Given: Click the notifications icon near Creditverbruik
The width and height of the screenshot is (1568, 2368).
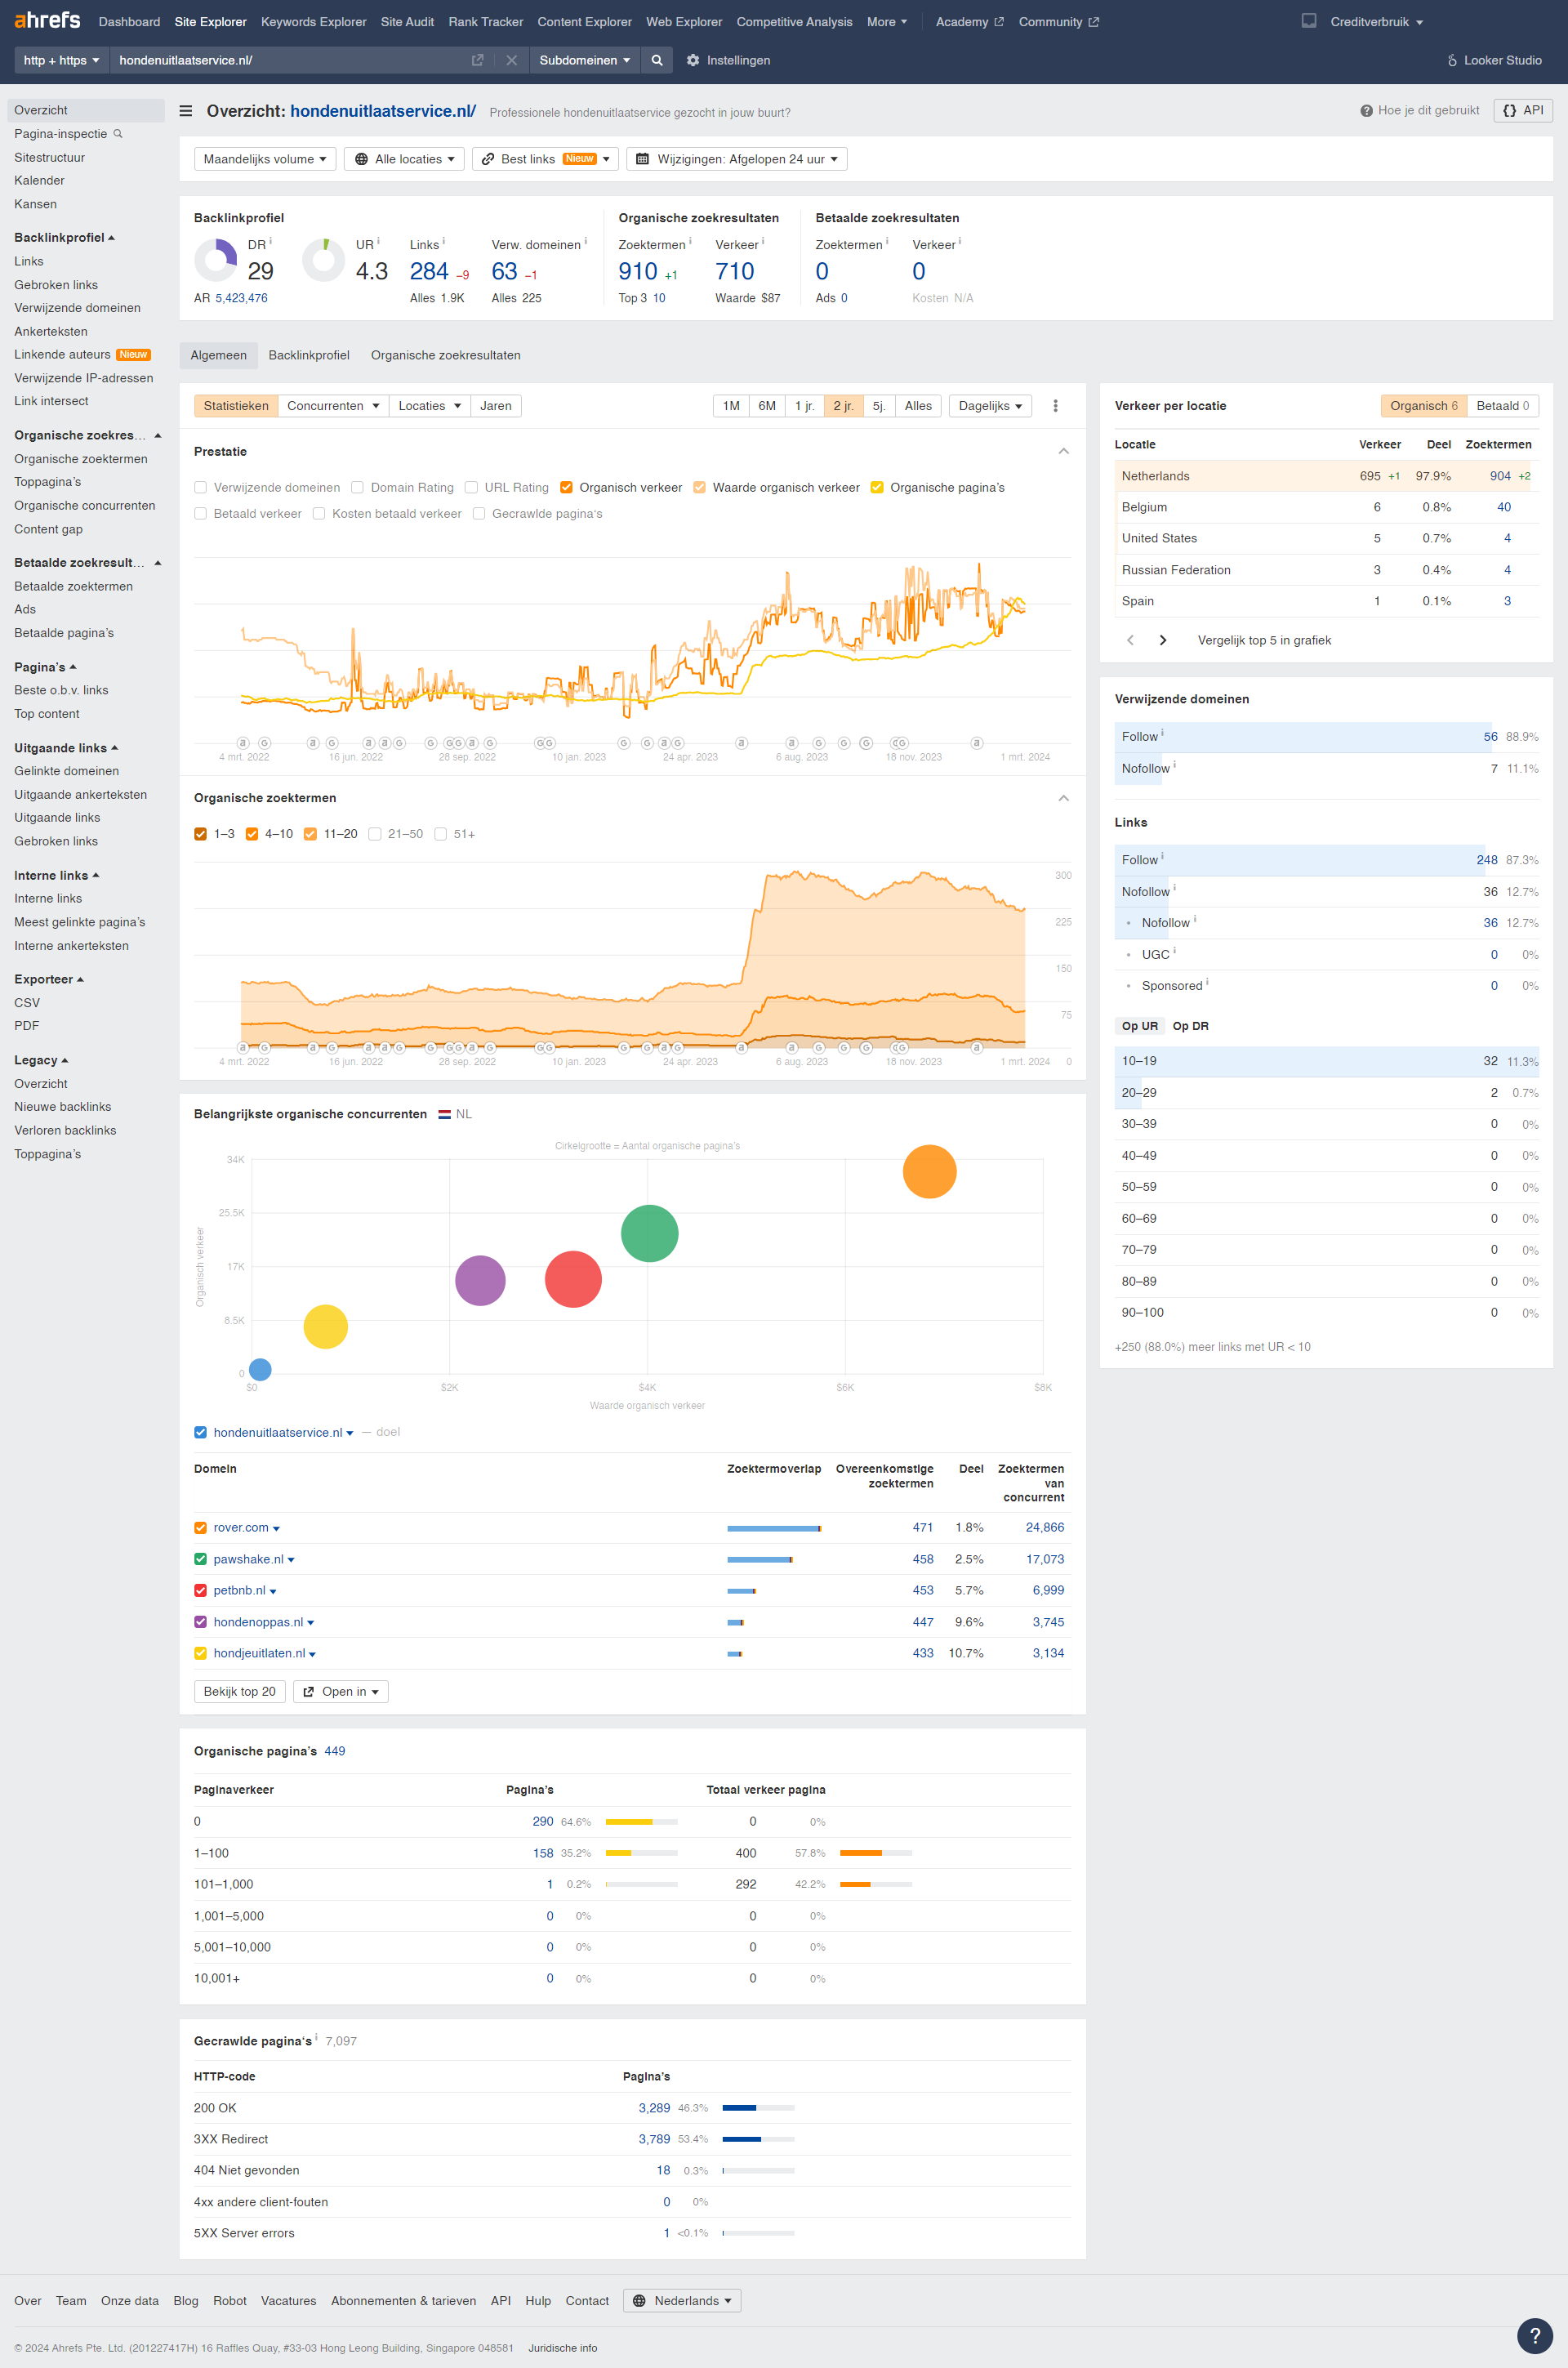Looking at the screenshot, I should click(x=1309, y=21).
